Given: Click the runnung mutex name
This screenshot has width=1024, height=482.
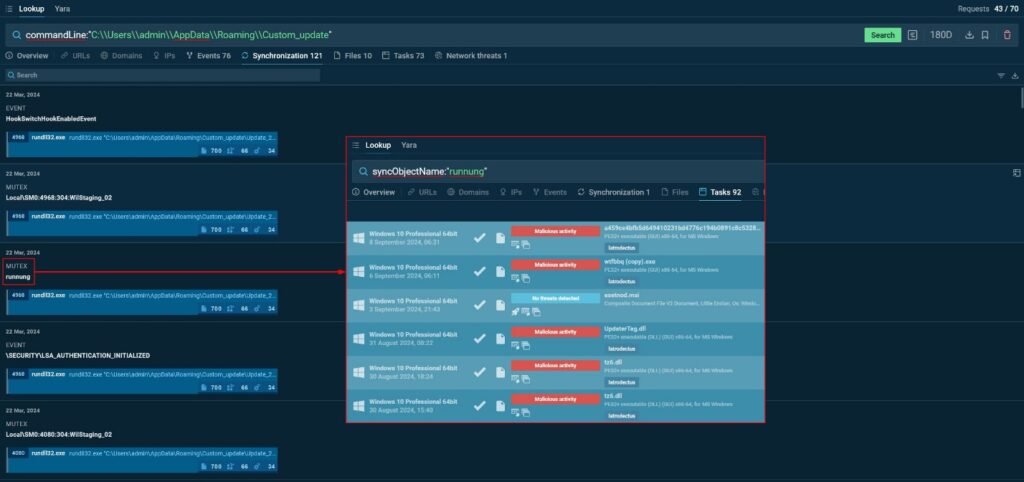Looking at the screenshot, I should [18, 276].
